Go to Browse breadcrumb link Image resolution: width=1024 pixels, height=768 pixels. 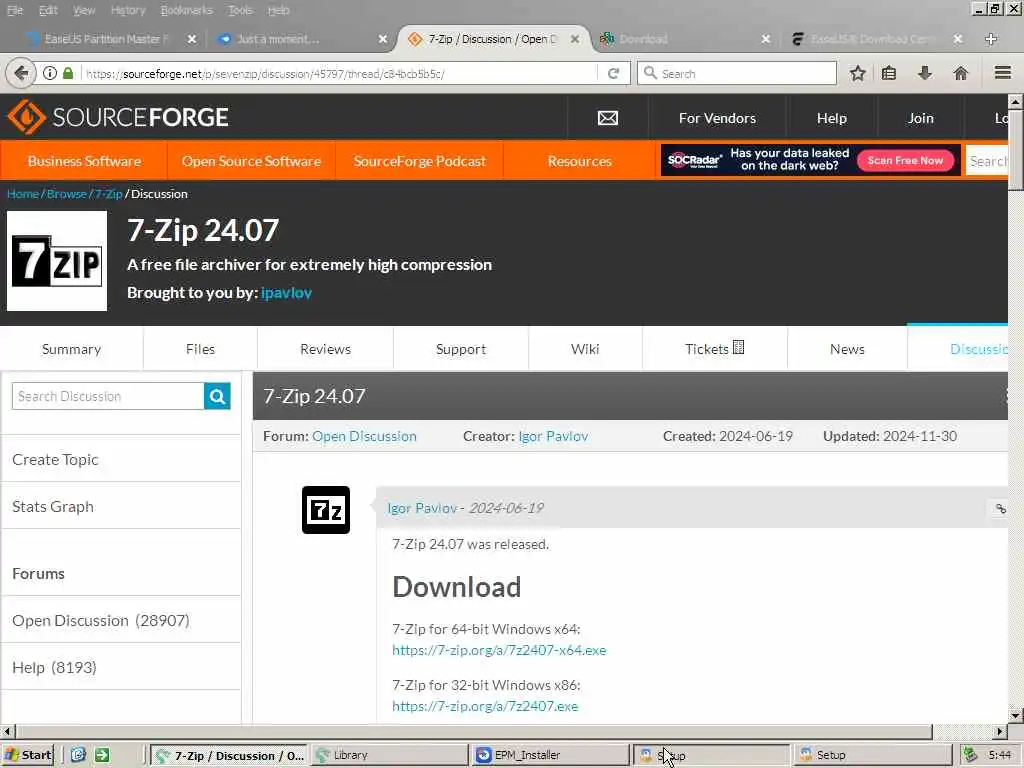click(x=67, y=194)
